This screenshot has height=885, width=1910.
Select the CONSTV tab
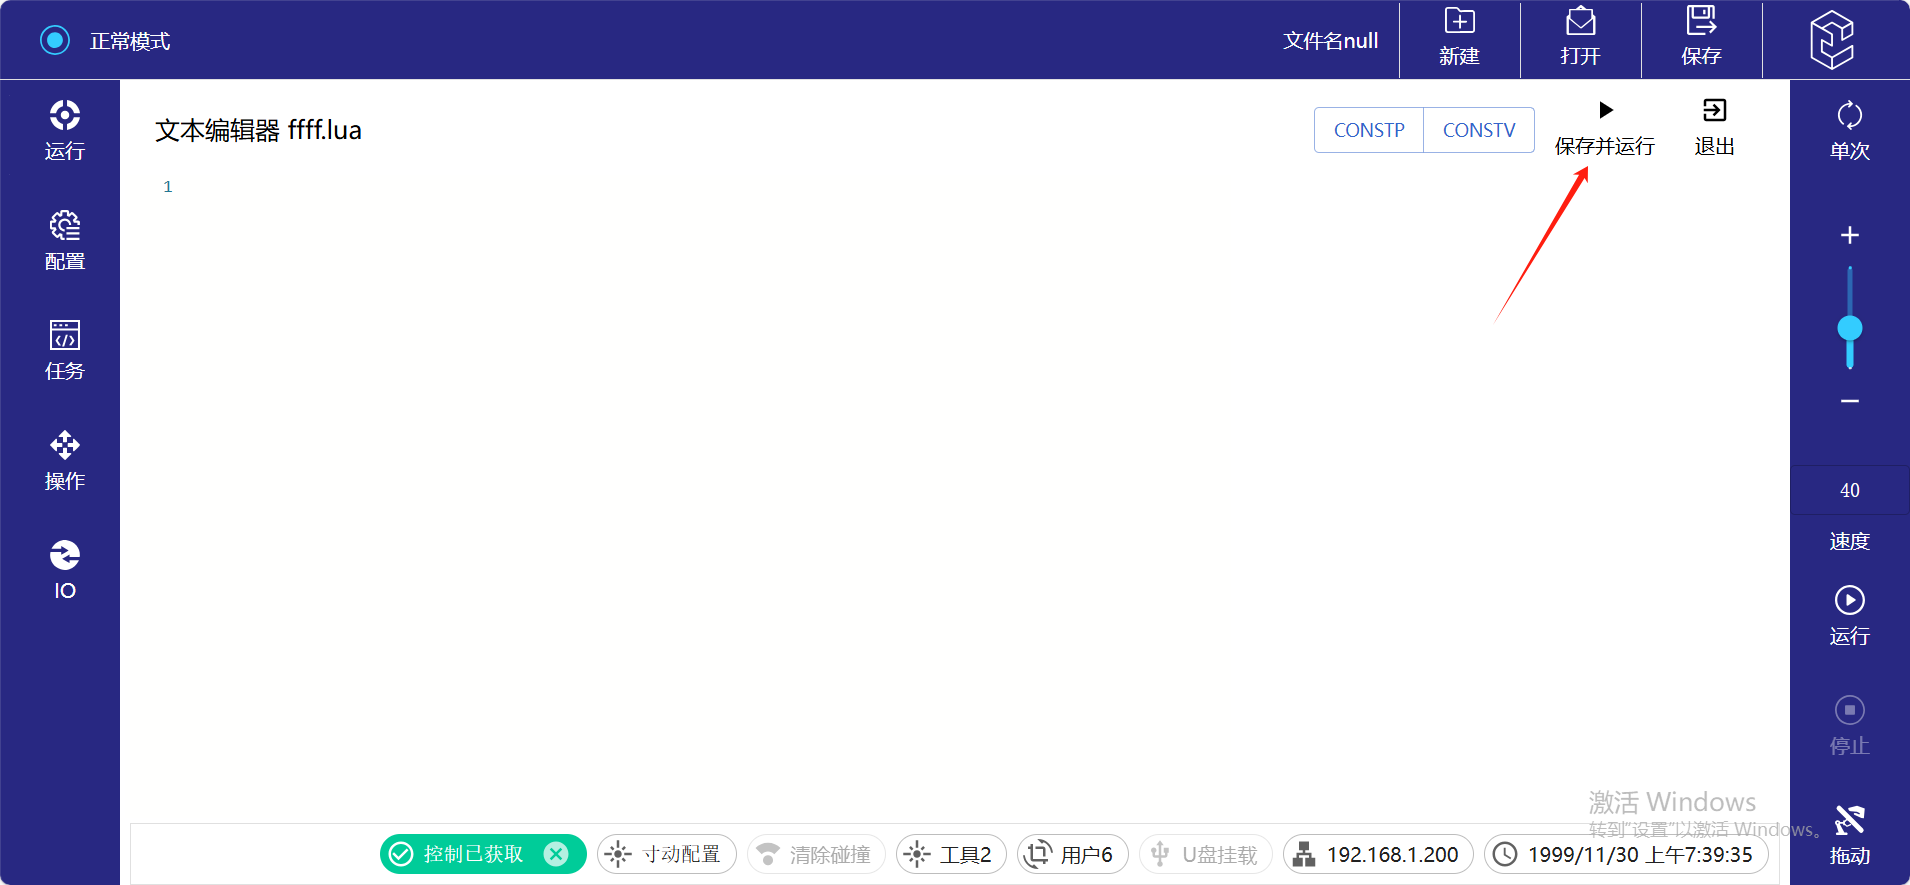[1479, 130]
